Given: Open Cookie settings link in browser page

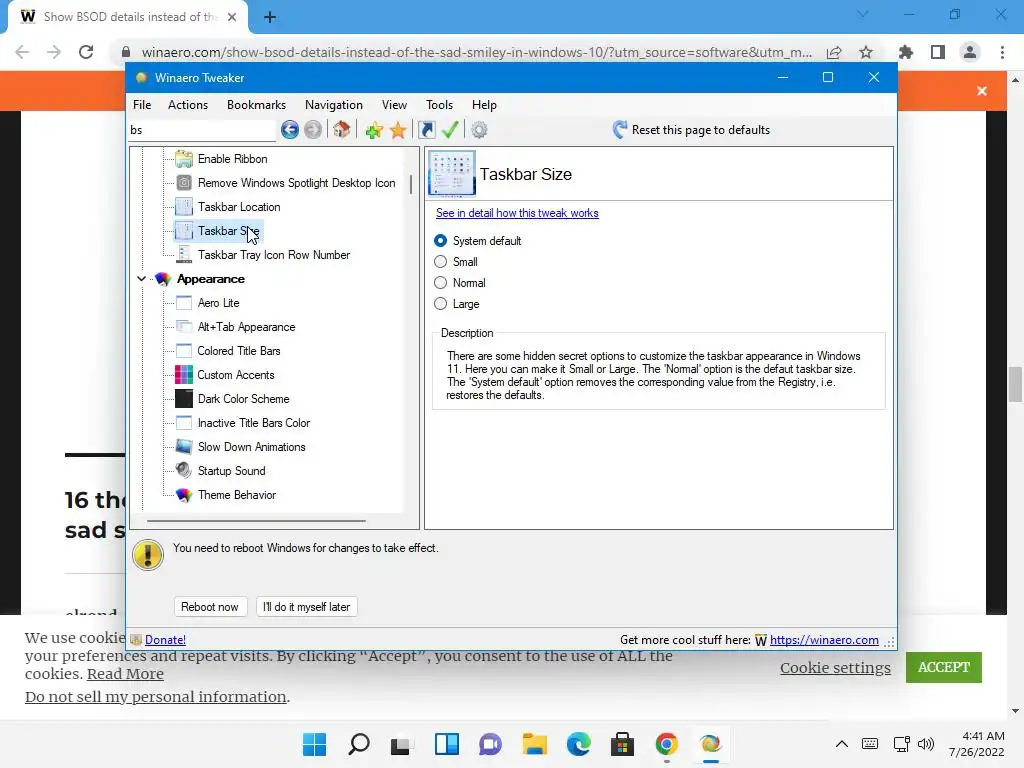Looking at the screenshot, I should 835,667.
